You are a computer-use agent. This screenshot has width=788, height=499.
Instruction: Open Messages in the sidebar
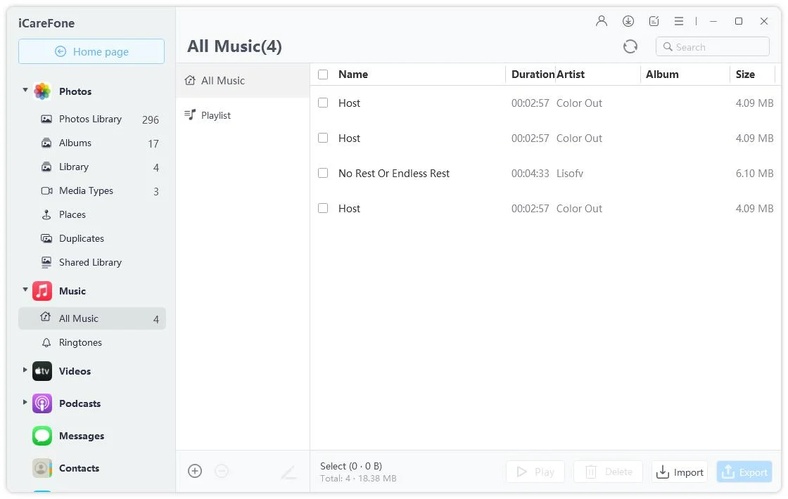[81, 436]
